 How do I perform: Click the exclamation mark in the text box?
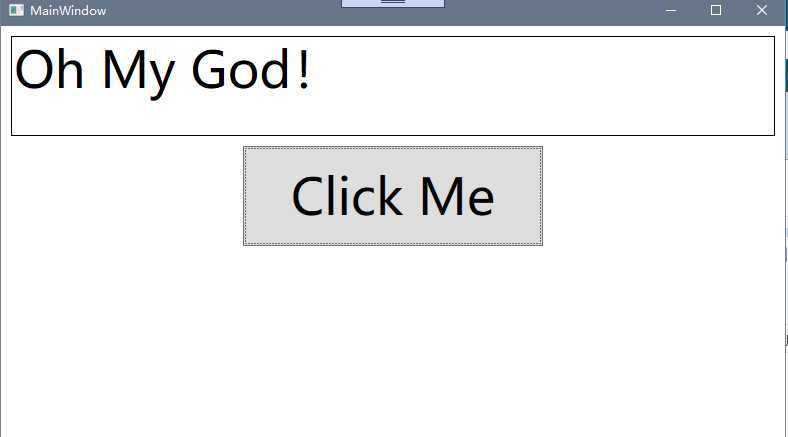click(304, 69)
